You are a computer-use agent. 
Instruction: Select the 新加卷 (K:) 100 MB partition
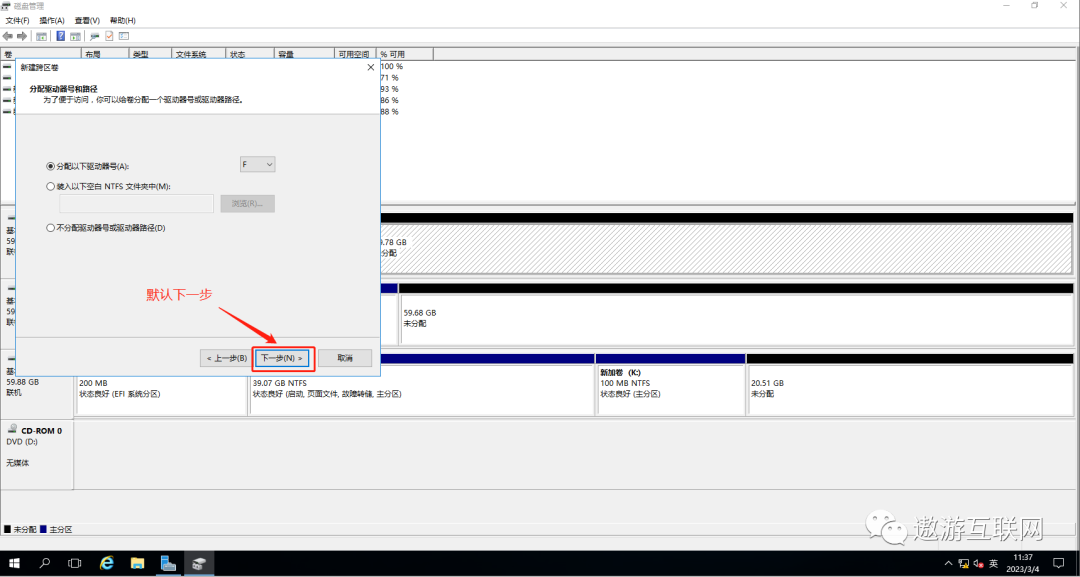670,389
